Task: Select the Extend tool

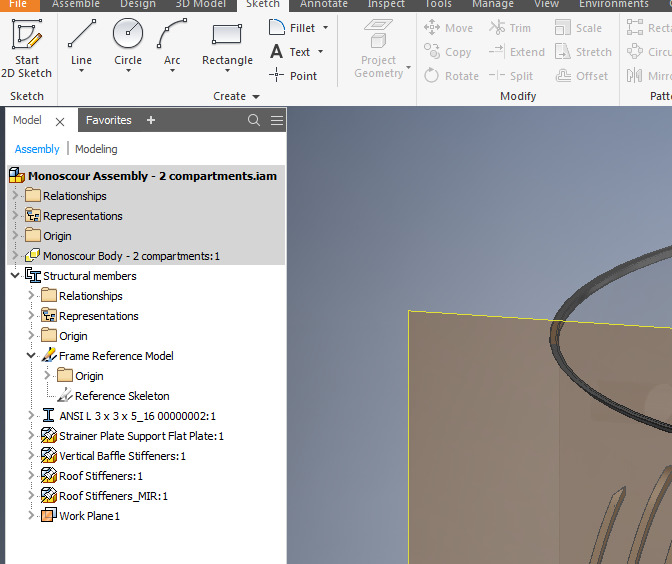Action: tap(517, 52)
